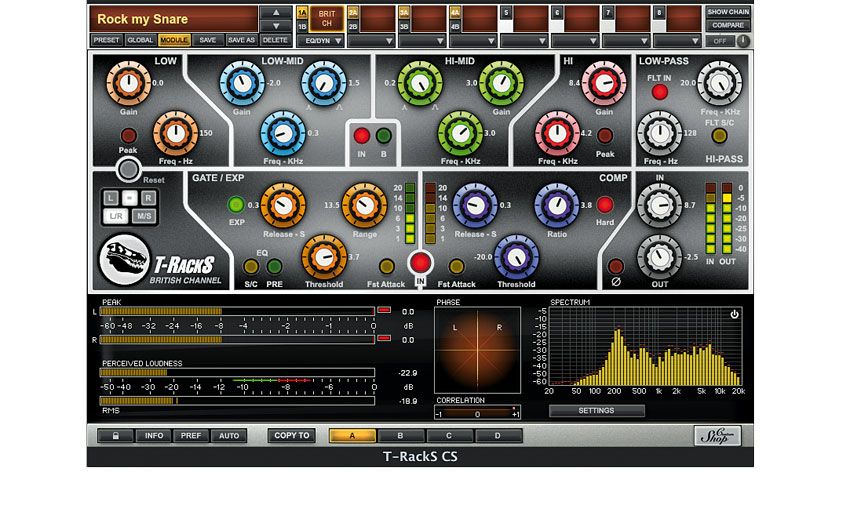
Task: Toggle the EQ B green button
Action: pyautogui.click(x=383, y=135)
